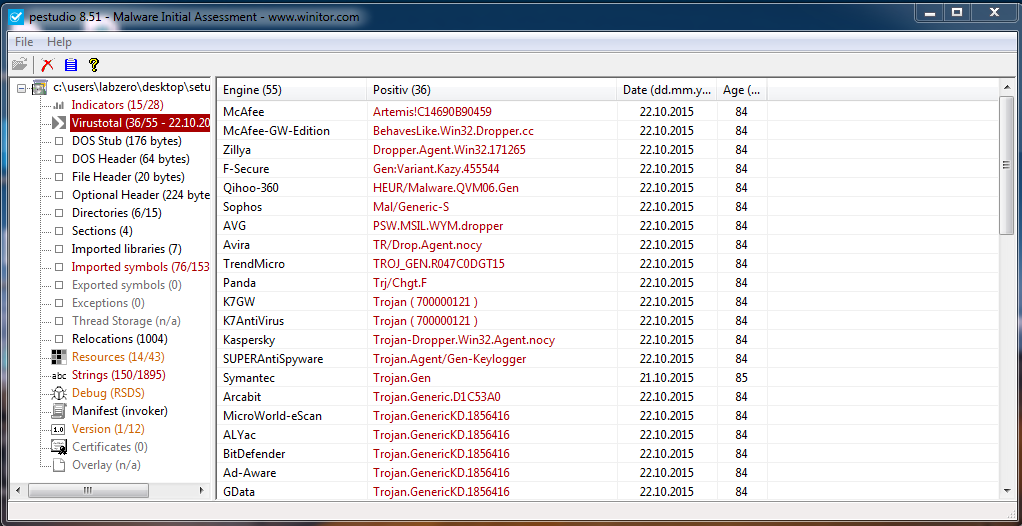The height and width of the screenshot is (526, 1022).
Task: Click the abc icon beside Strings
Action: pyautogui.click(x=59, y=375)
